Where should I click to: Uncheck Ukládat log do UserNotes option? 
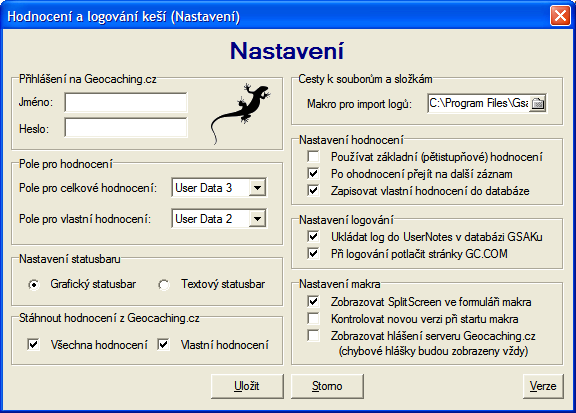[313, 236]
